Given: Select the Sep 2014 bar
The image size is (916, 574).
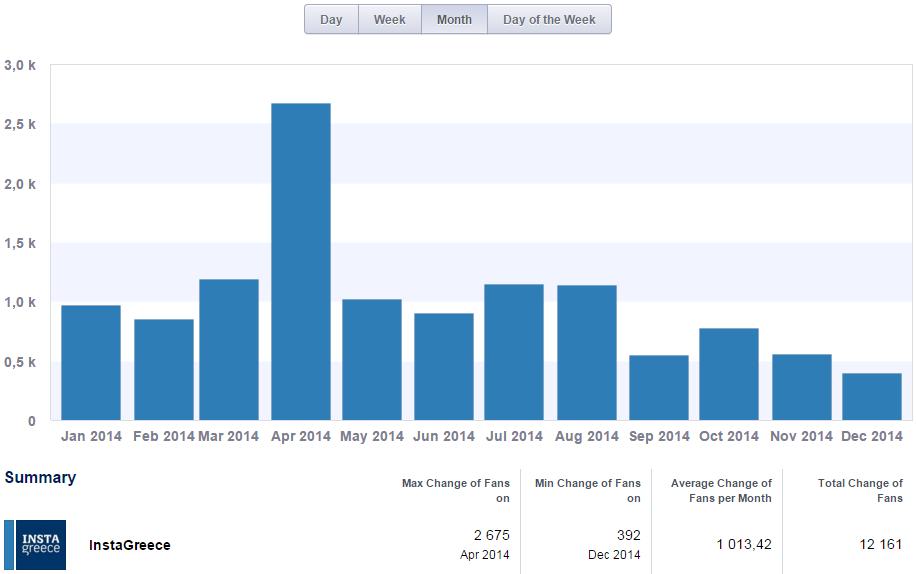Looking at the screenshot, I should click(x=659, y=388).
